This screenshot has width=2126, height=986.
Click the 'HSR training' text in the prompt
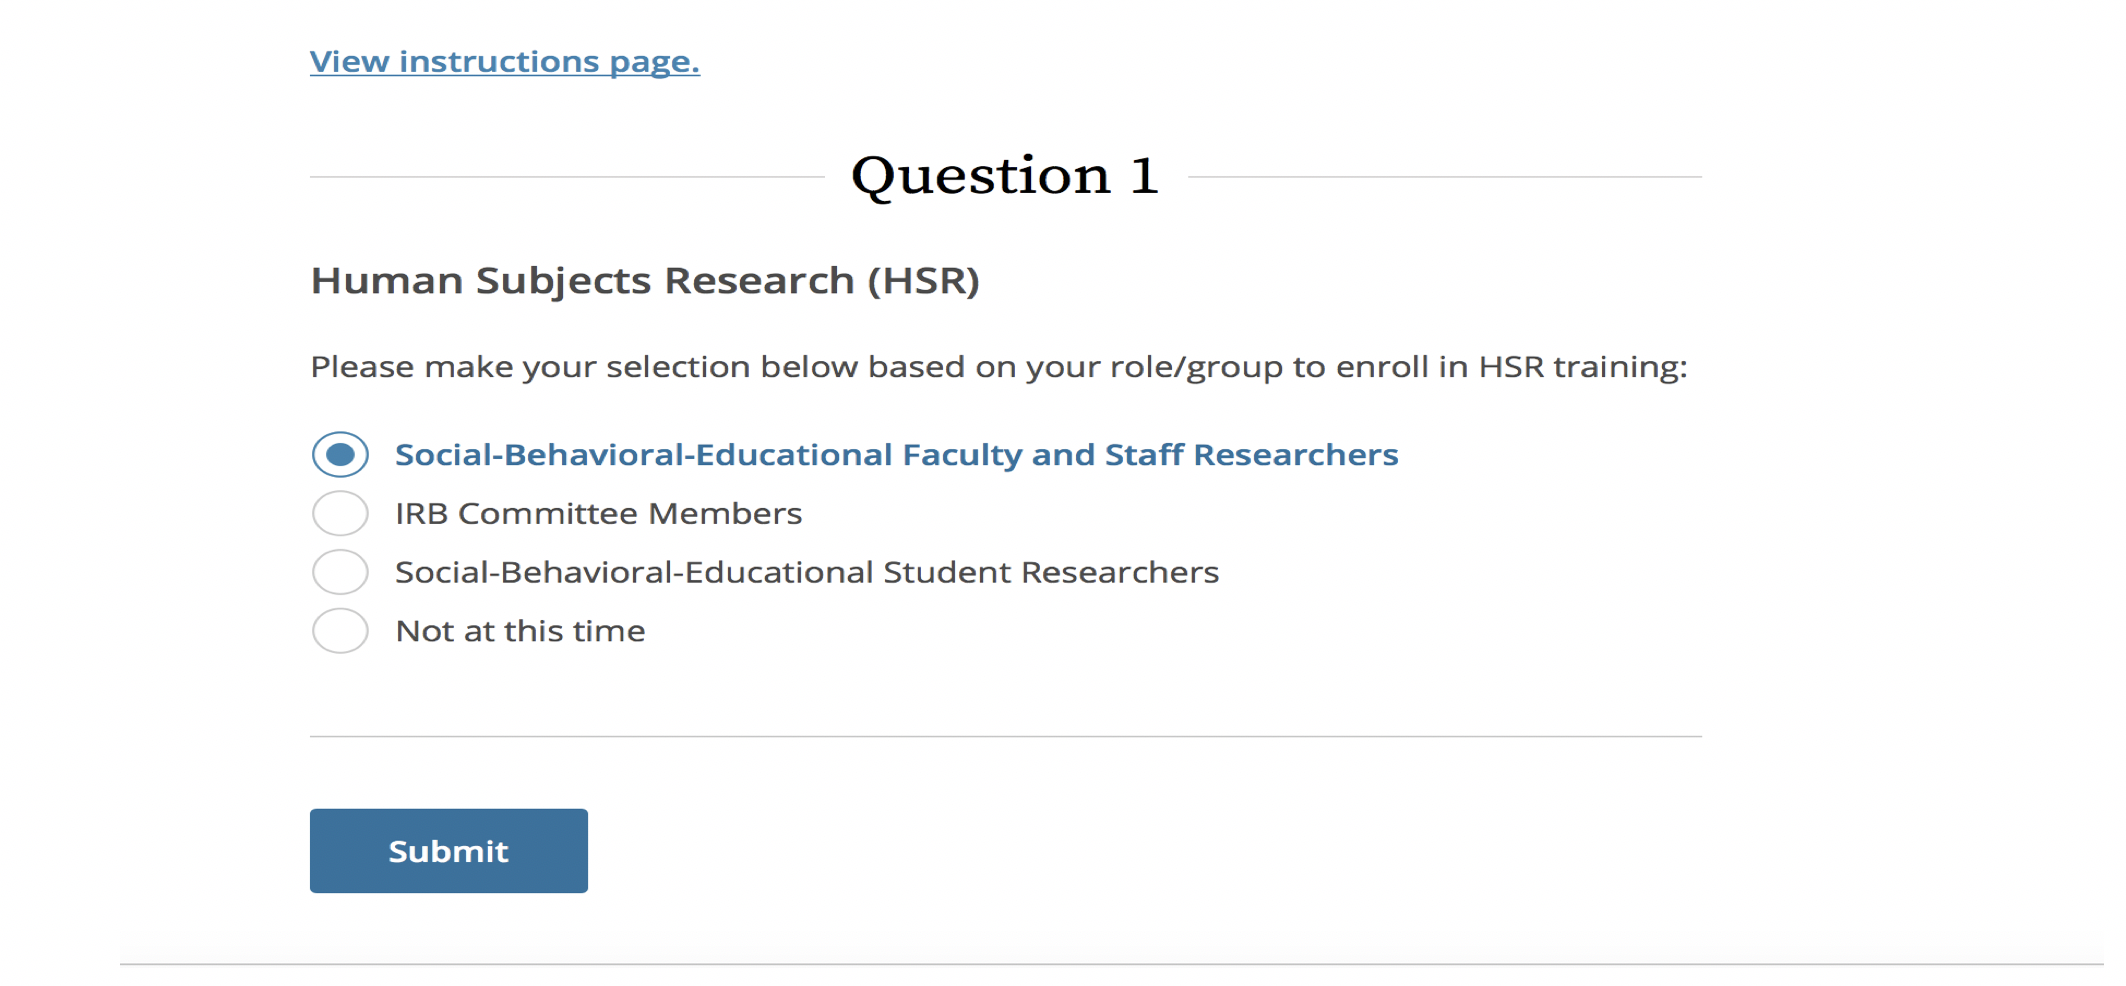[1581, 367]
